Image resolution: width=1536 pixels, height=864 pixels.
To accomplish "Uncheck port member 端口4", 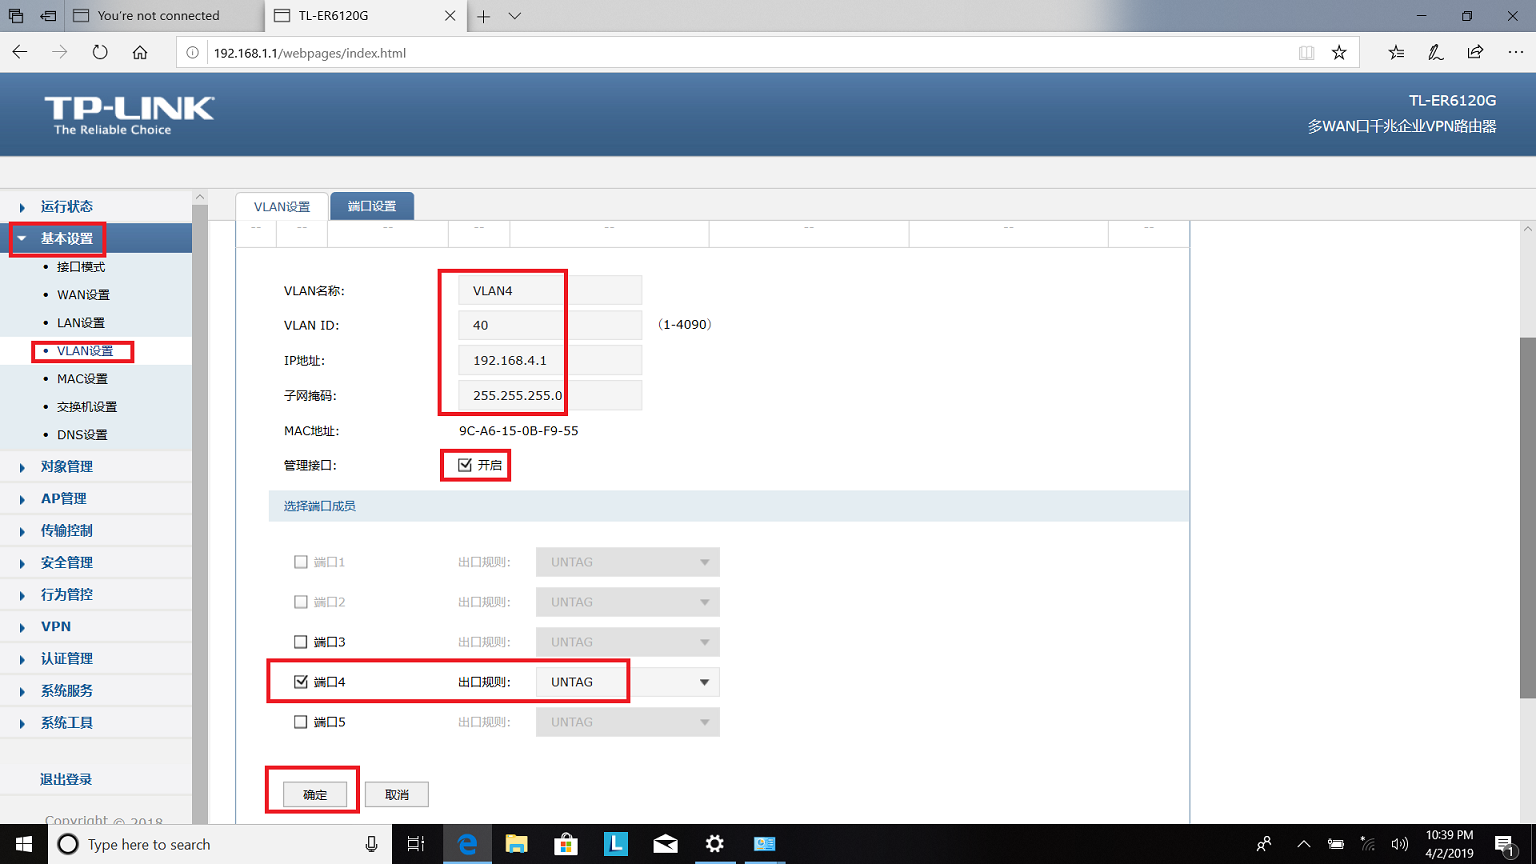I will [x=301, y=681].
